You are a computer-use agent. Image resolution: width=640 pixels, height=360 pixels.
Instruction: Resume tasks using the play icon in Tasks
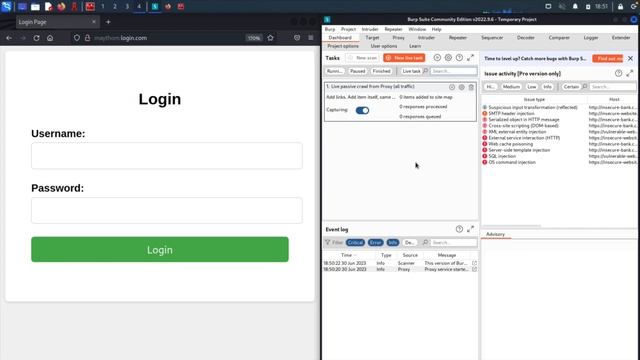[x=437, y=58]
